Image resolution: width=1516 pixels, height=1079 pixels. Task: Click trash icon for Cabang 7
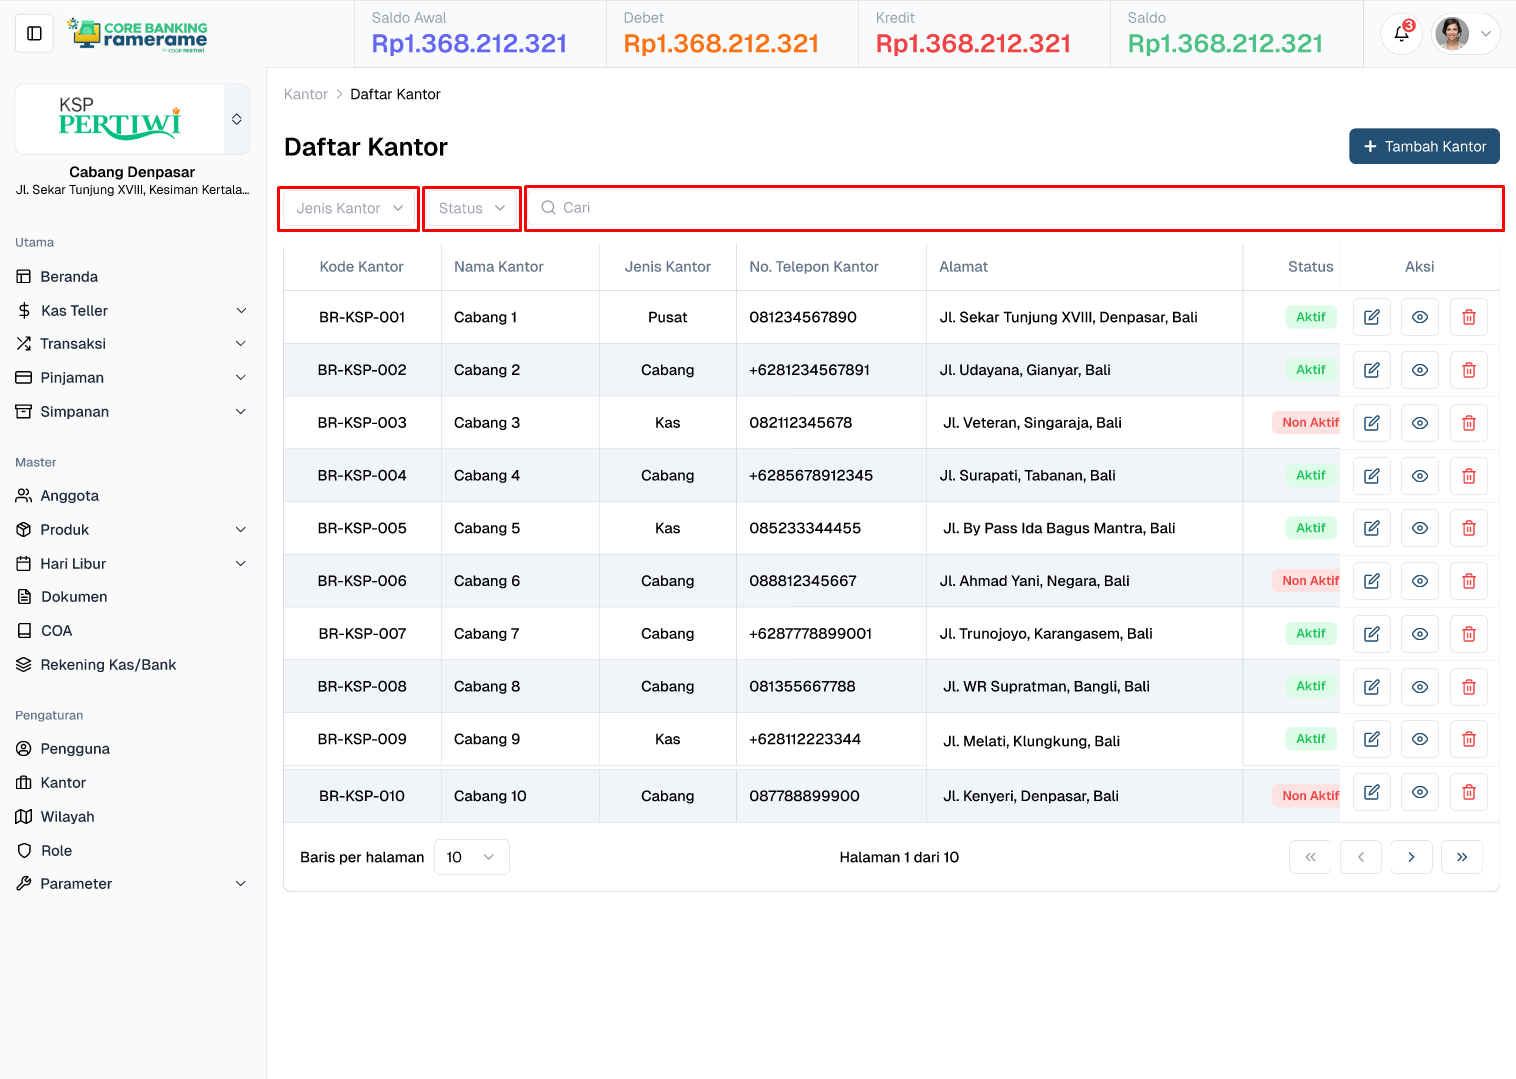[x=1468, y=634]
